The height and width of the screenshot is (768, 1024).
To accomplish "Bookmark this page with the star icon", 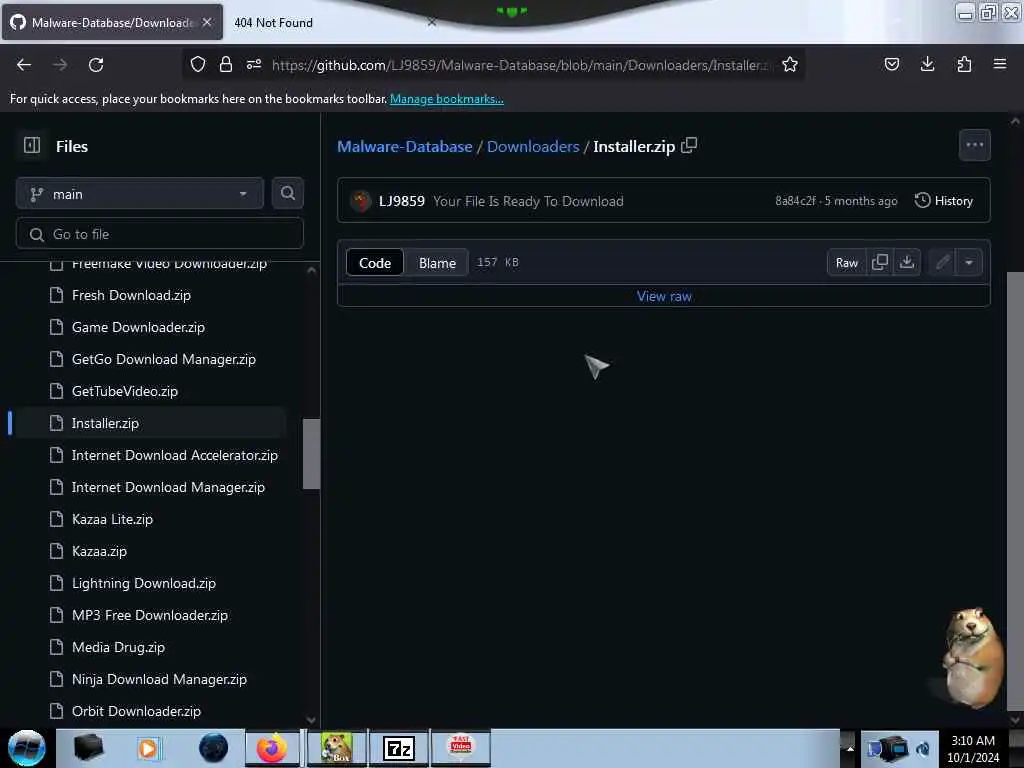I will coord(790,64).
